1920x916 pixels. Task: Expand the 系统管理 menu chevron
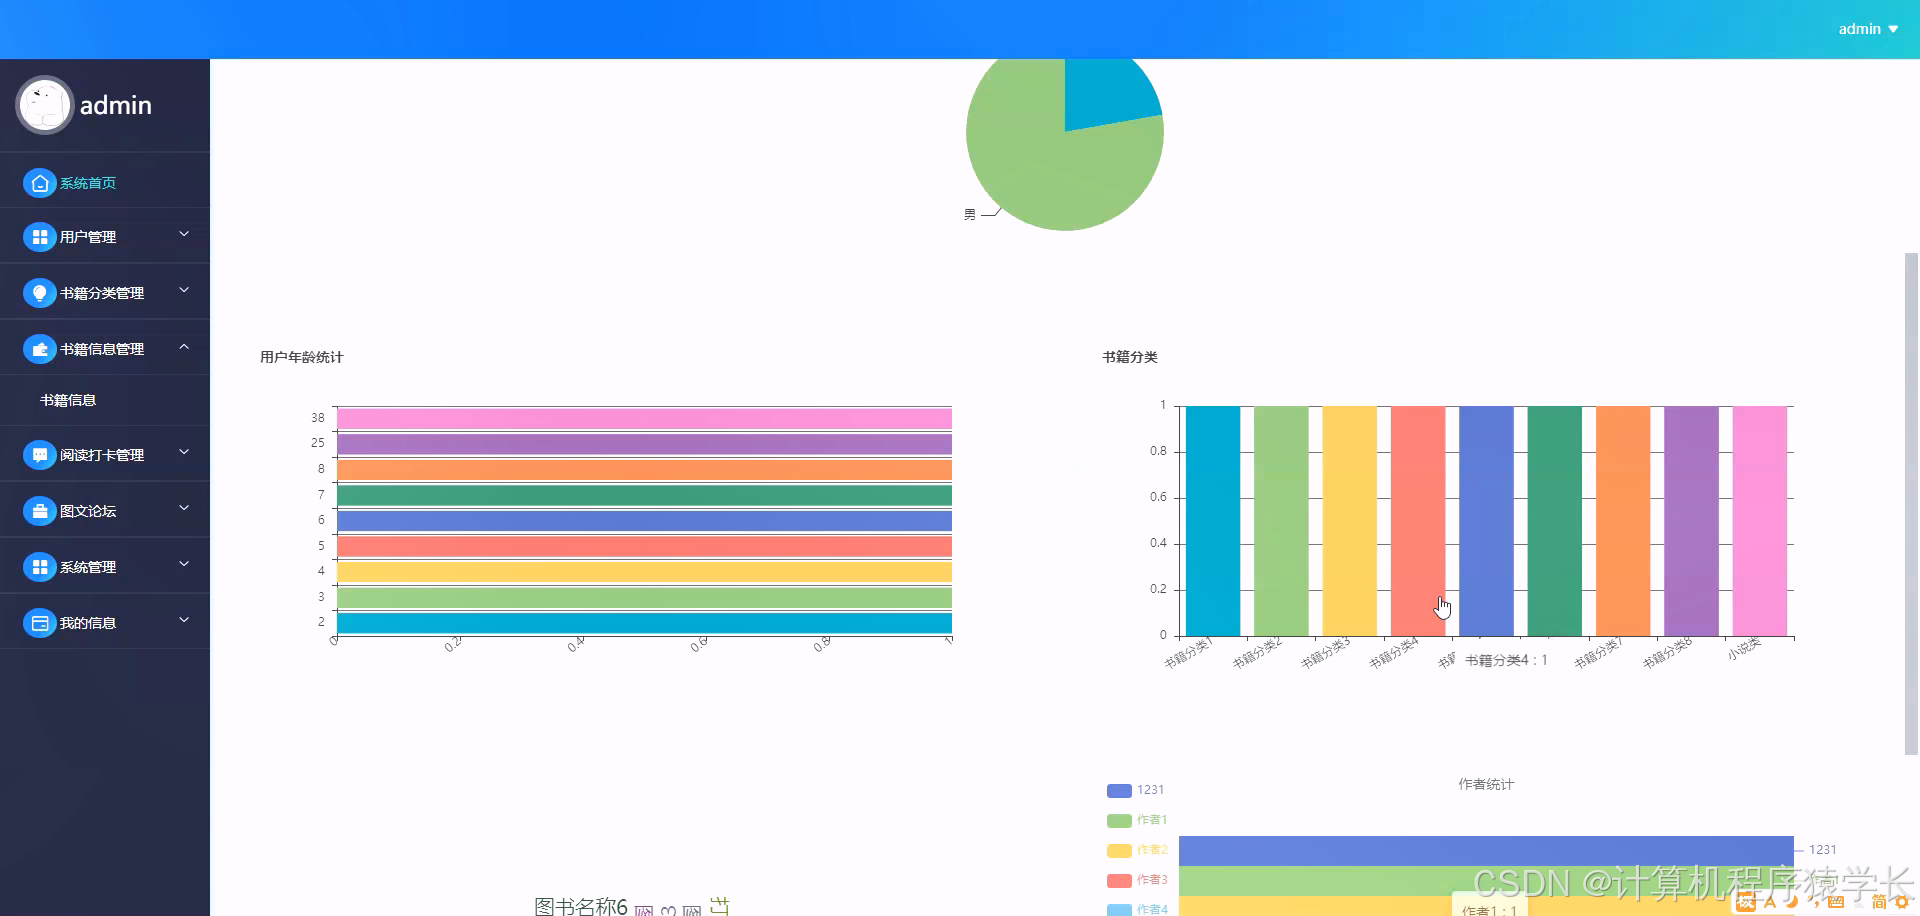tap(184, 564)
